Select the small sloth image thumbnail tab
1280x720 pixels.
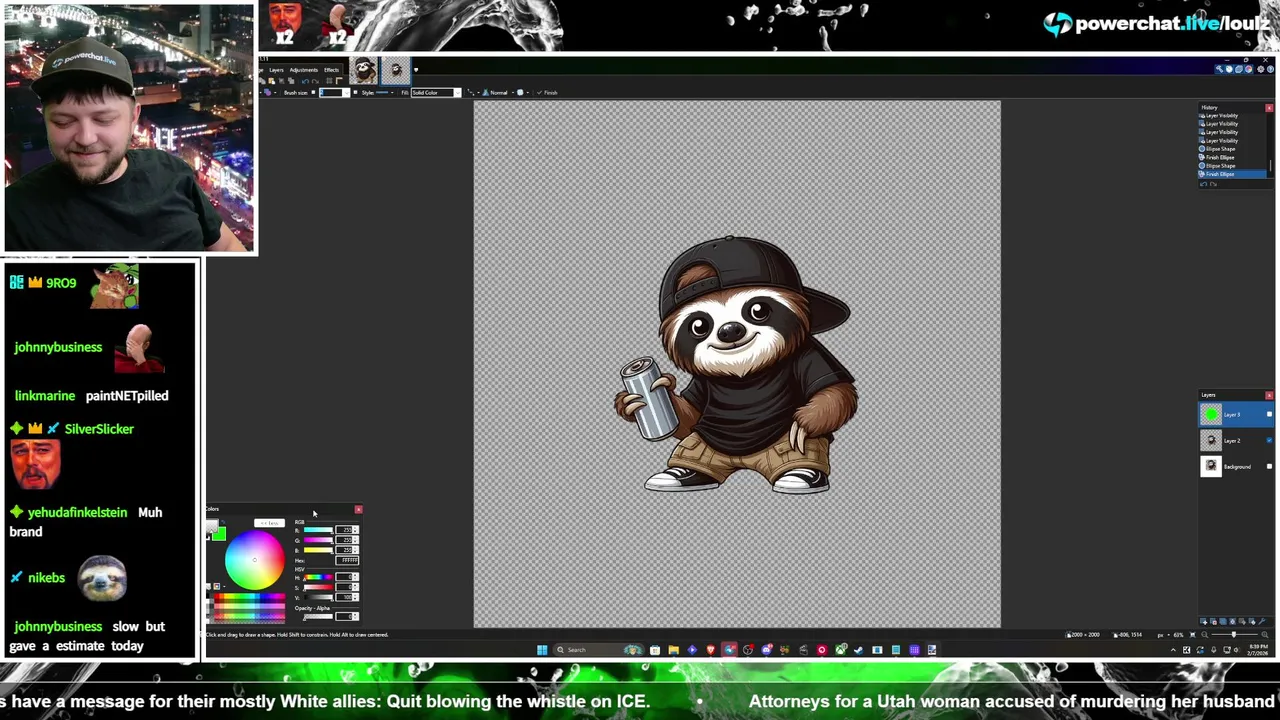[396, 70]
